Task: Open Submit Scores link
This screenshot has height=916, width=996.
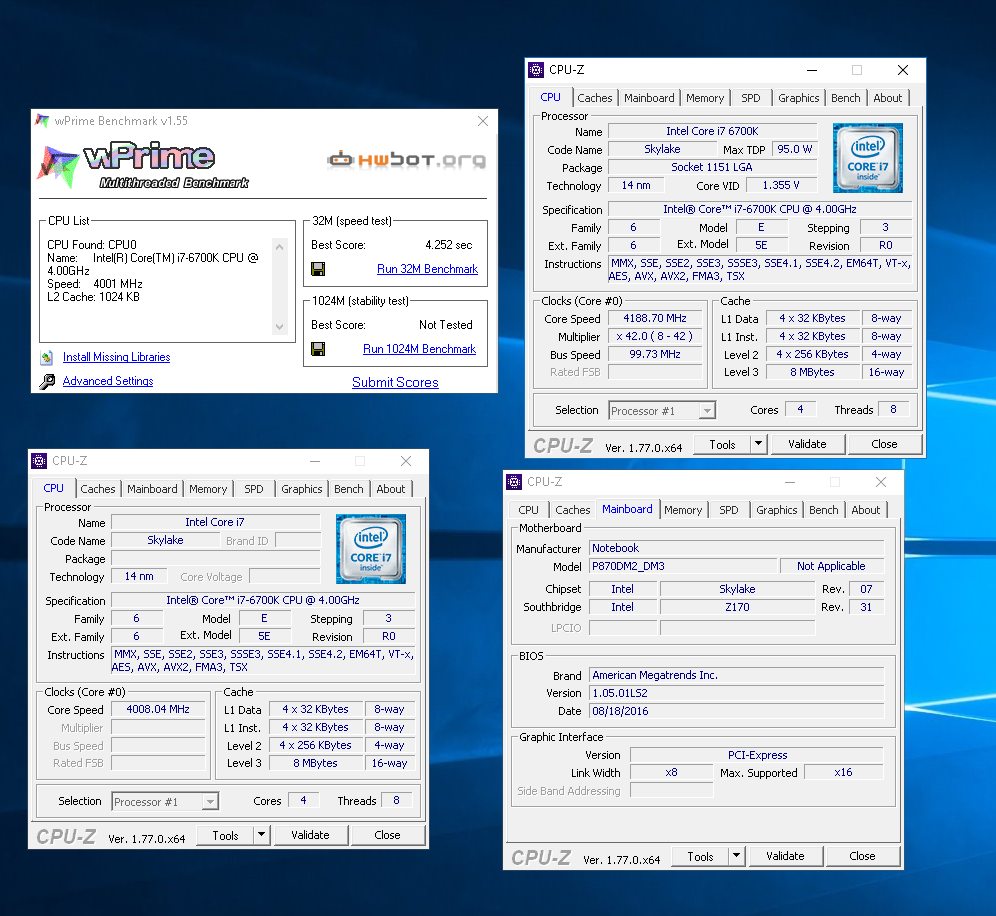Action: [x=395, y=382]
